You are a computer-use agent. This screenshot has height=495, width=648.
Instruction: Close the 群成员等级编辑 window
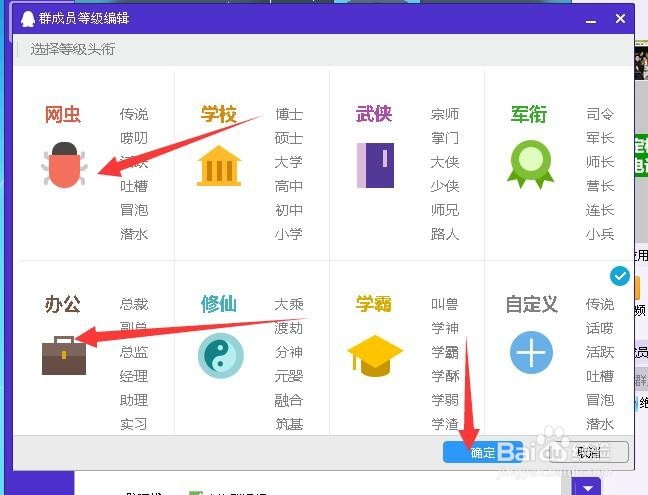tap(620, 19)
